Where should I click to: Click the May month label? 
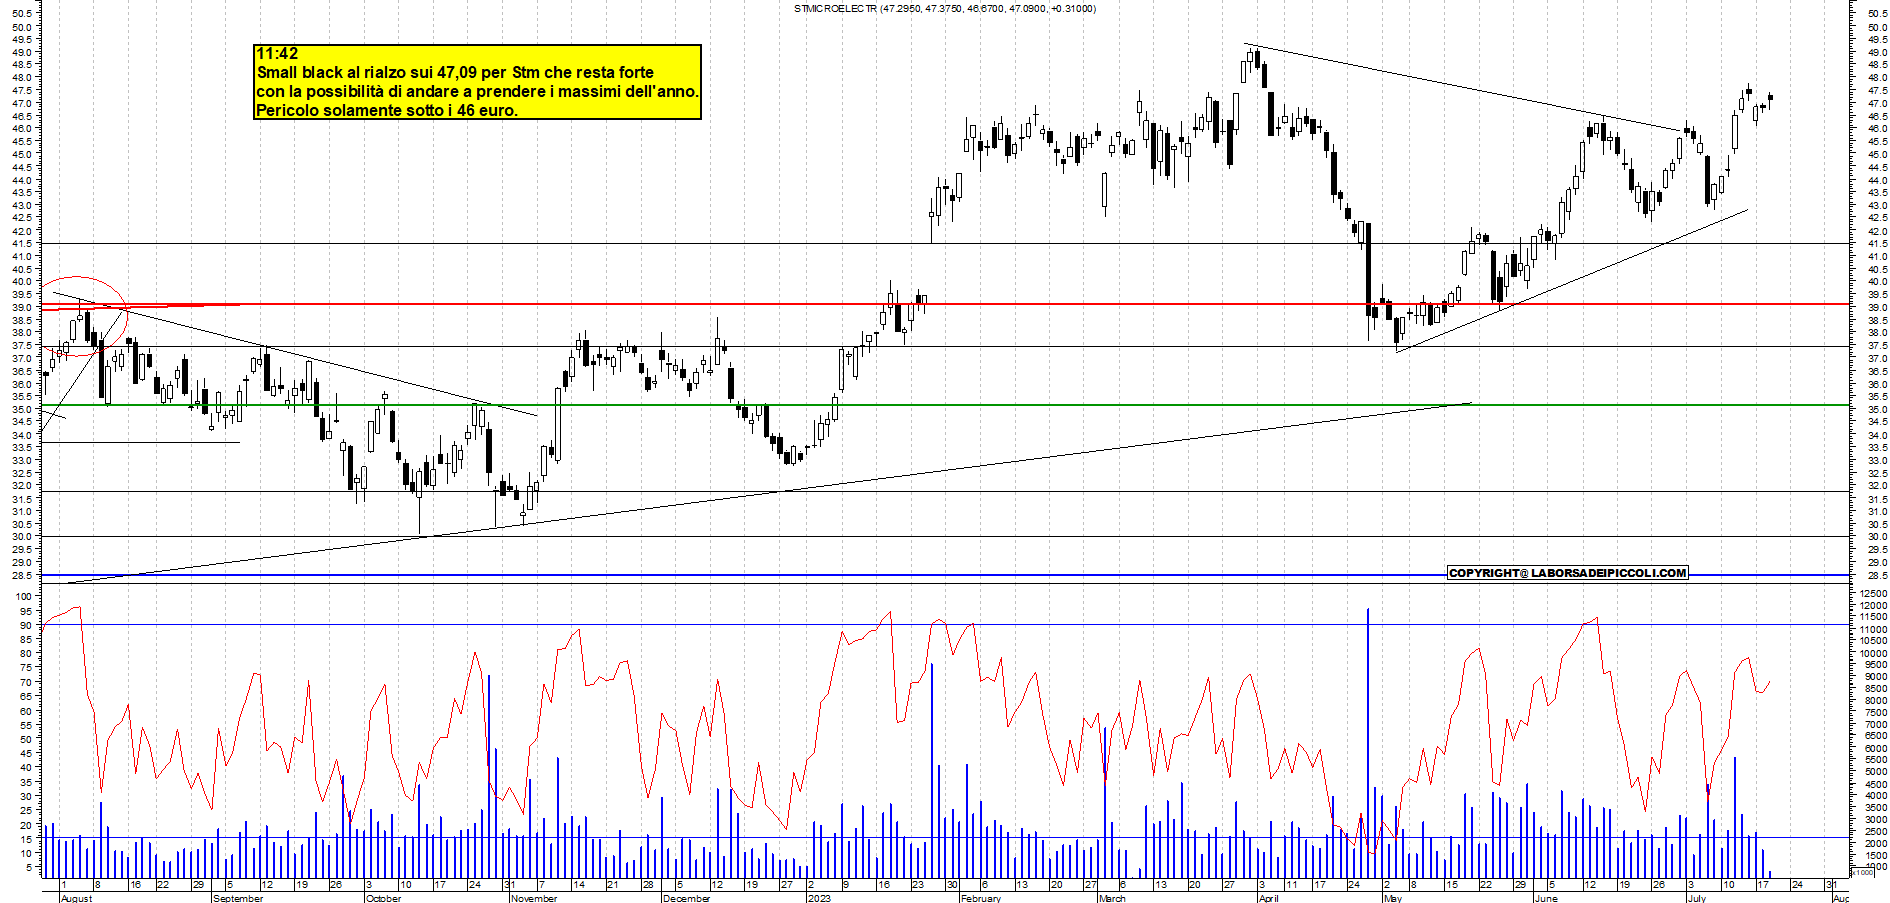(x=1392, y=898)
